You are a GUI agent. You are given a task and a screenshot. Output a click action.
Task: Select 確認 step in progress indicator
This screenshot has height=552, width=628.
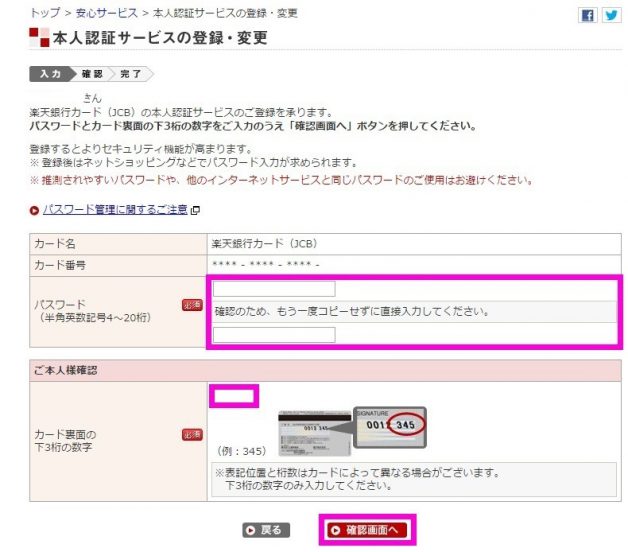coord(93,74)
